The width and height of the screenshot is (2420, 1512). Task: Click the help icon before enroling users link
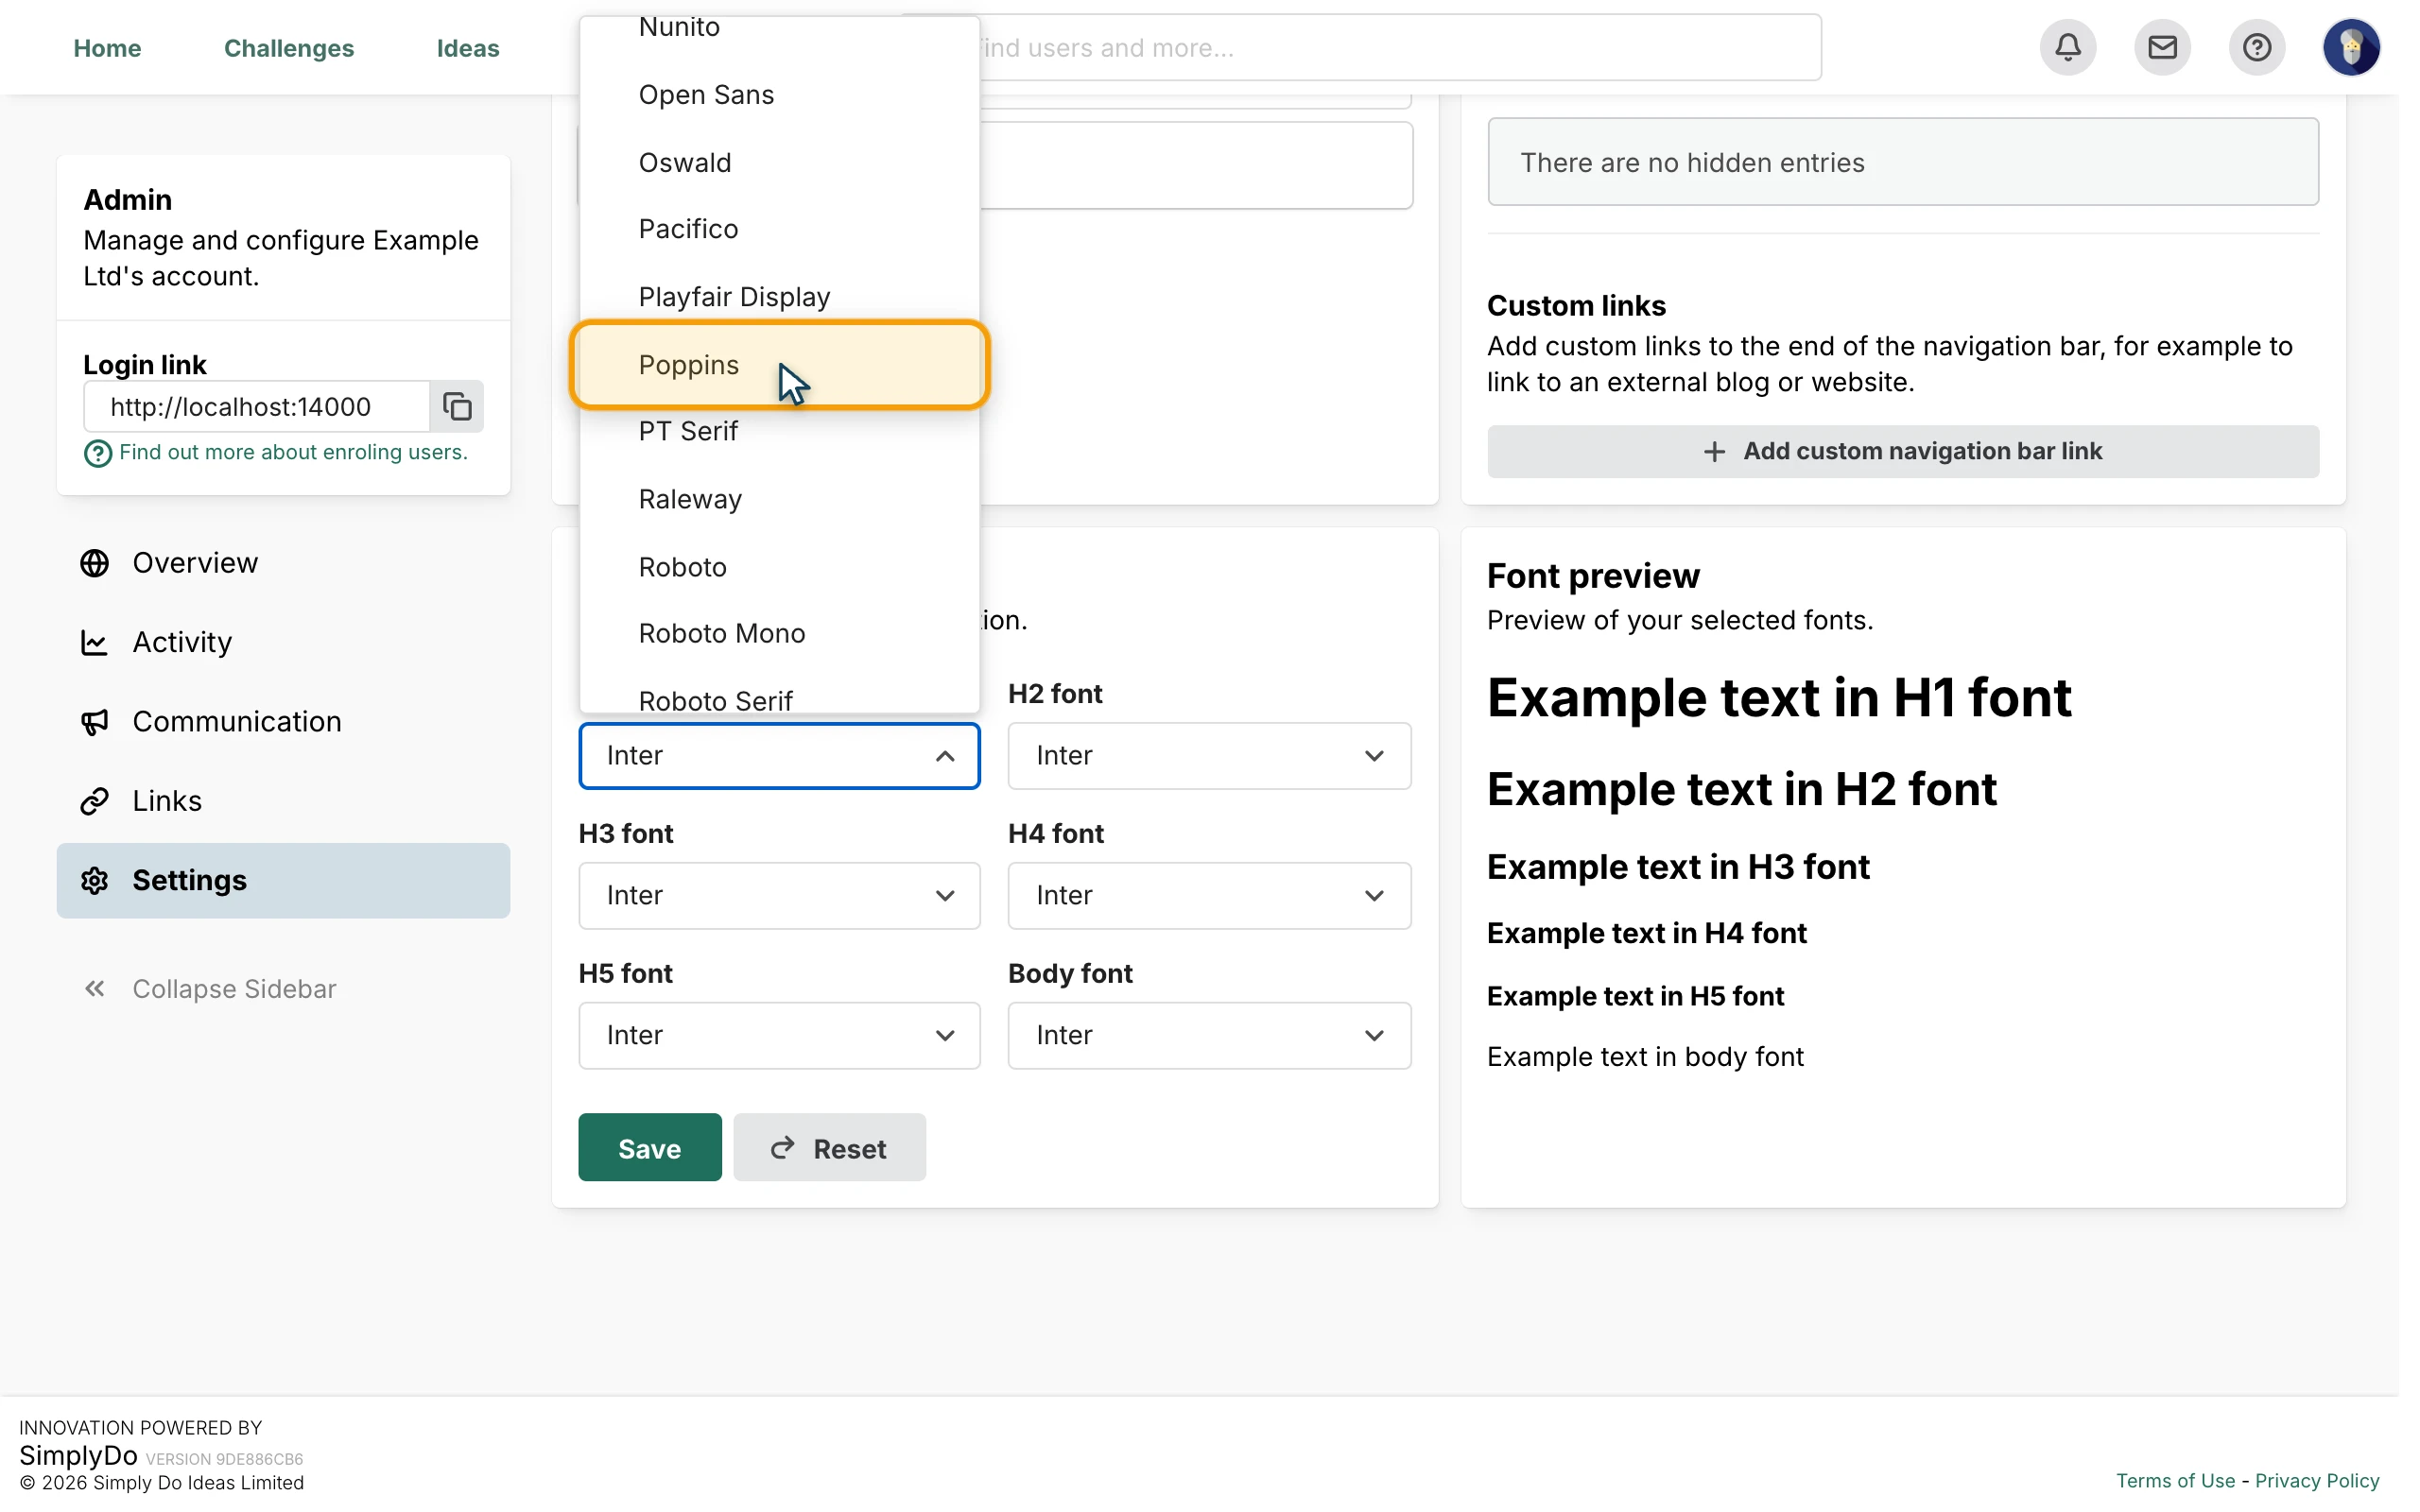pyautogui.click(x=97, y=453)
